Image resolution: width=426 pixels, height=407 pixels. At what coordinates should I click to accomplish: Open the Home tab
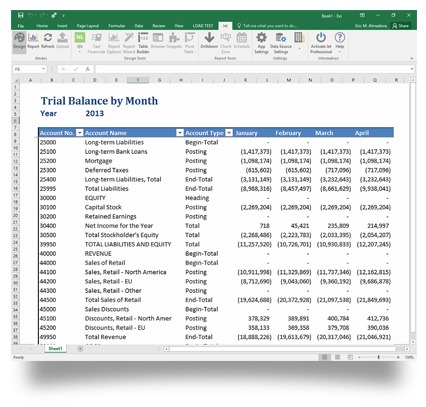point(42,26)
